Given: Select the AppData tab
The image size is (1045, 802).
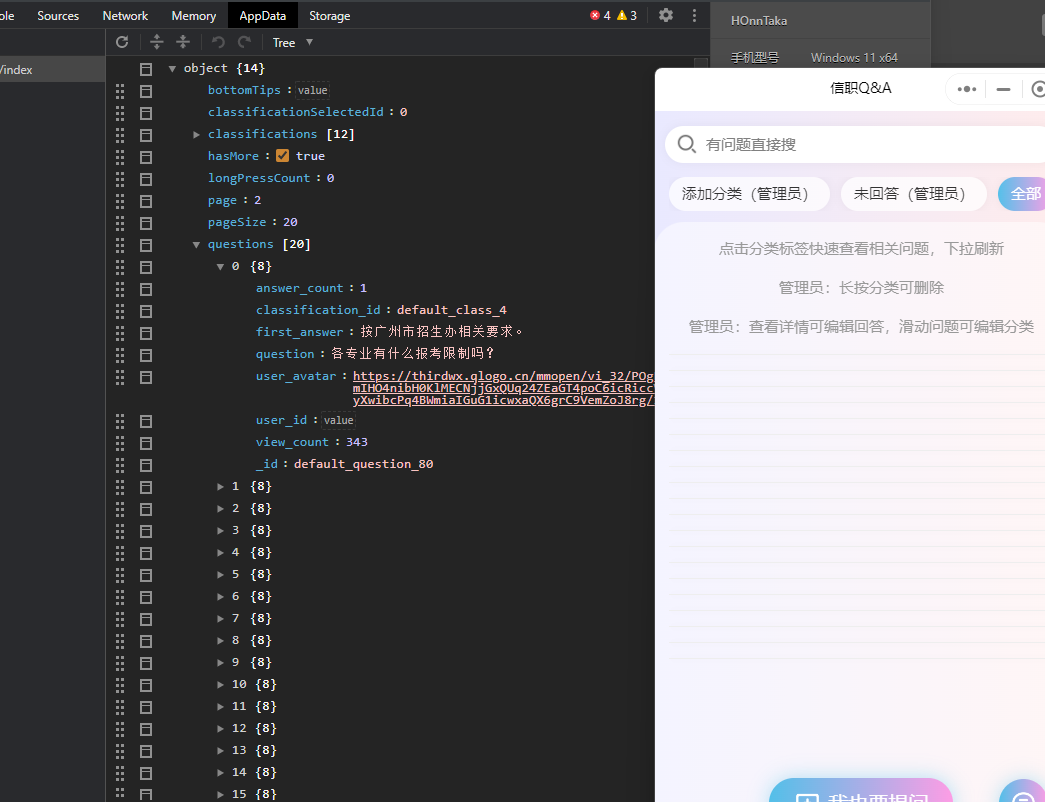Looking at the screenshot, I should point(263,15).
